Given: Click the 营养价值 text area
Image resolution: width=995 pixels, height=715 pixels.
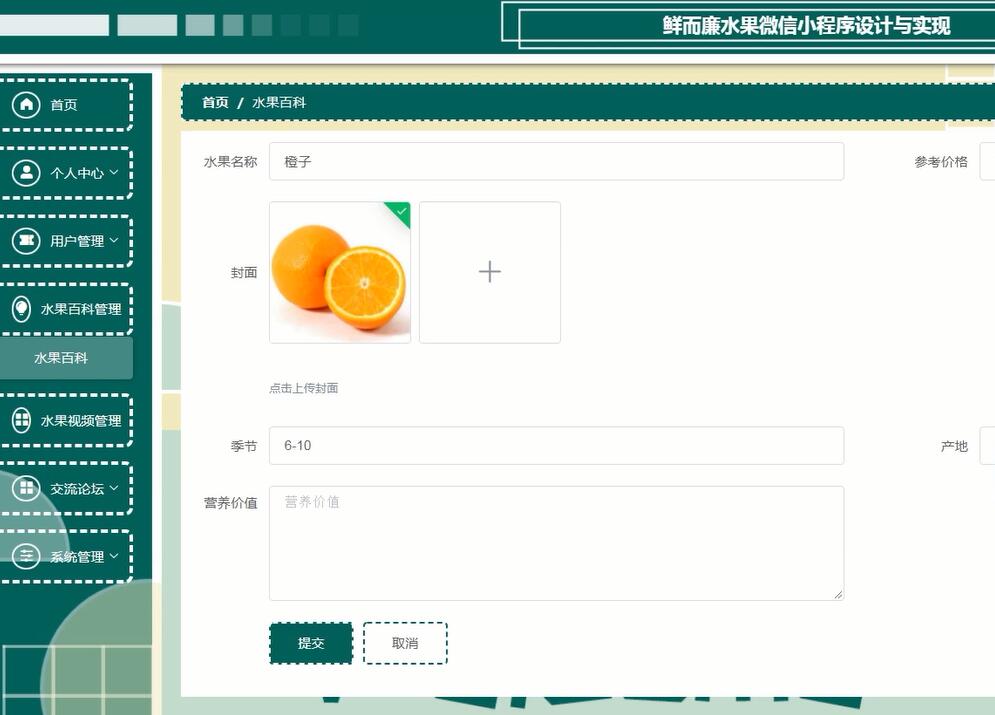Looking at the screenshot, I should 557,543.
